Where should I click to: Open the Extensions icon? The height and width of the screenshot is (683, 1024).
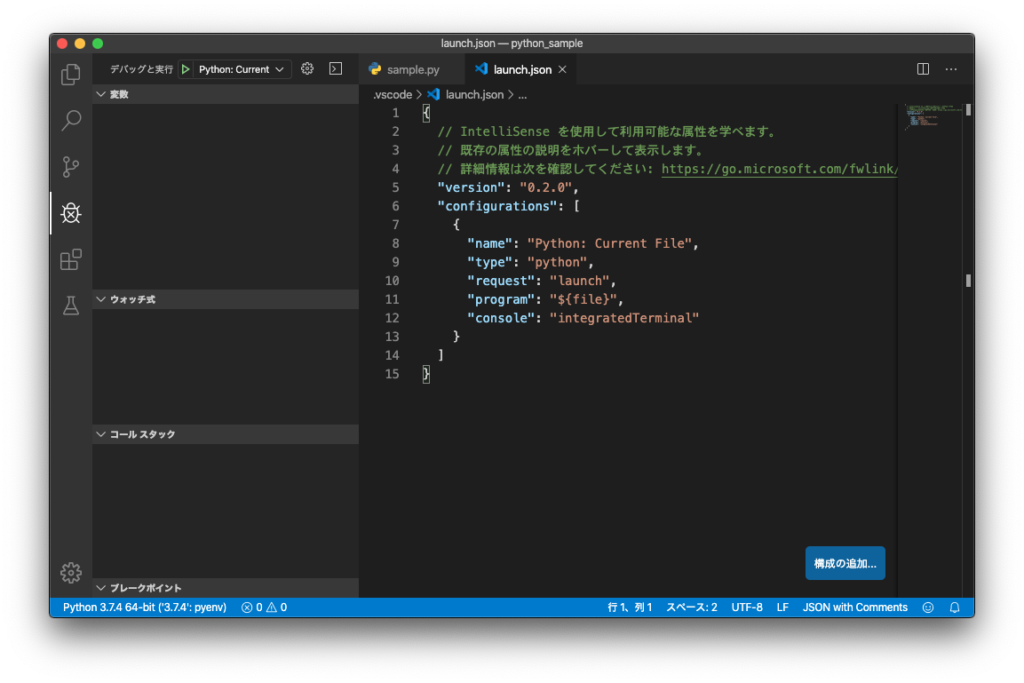pos(70,260)
